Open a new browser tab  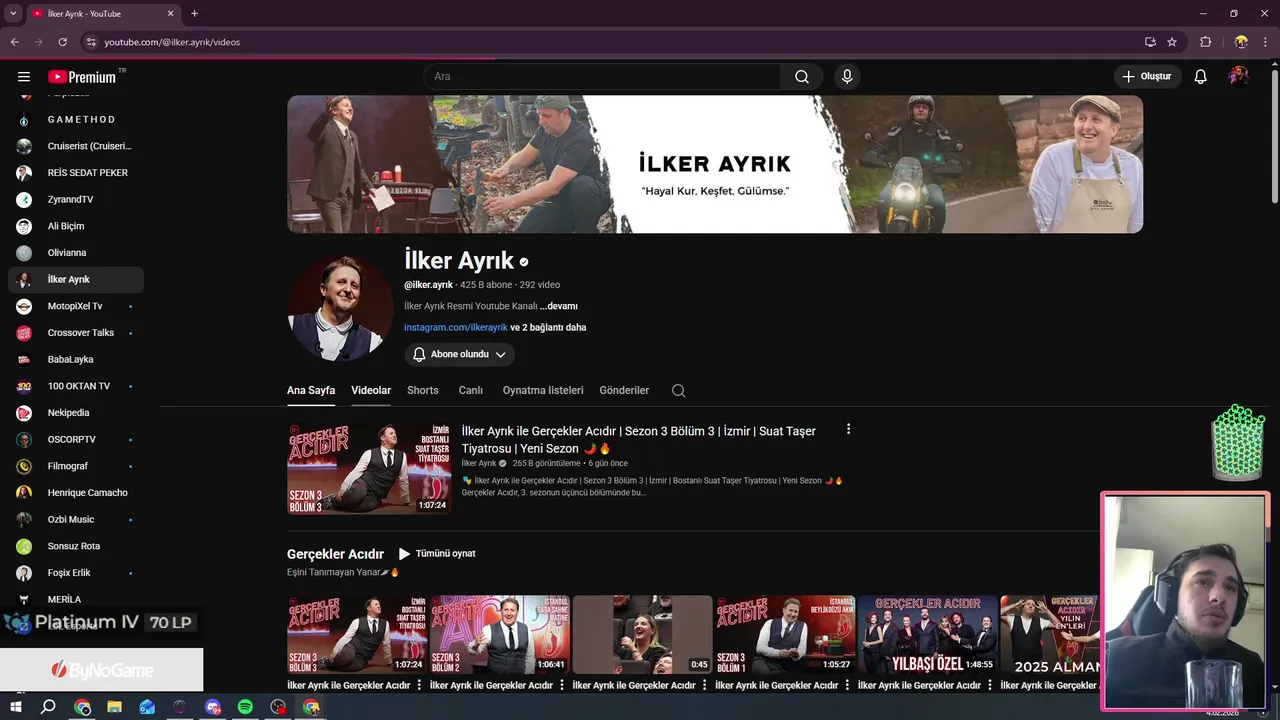coord(194,14)
